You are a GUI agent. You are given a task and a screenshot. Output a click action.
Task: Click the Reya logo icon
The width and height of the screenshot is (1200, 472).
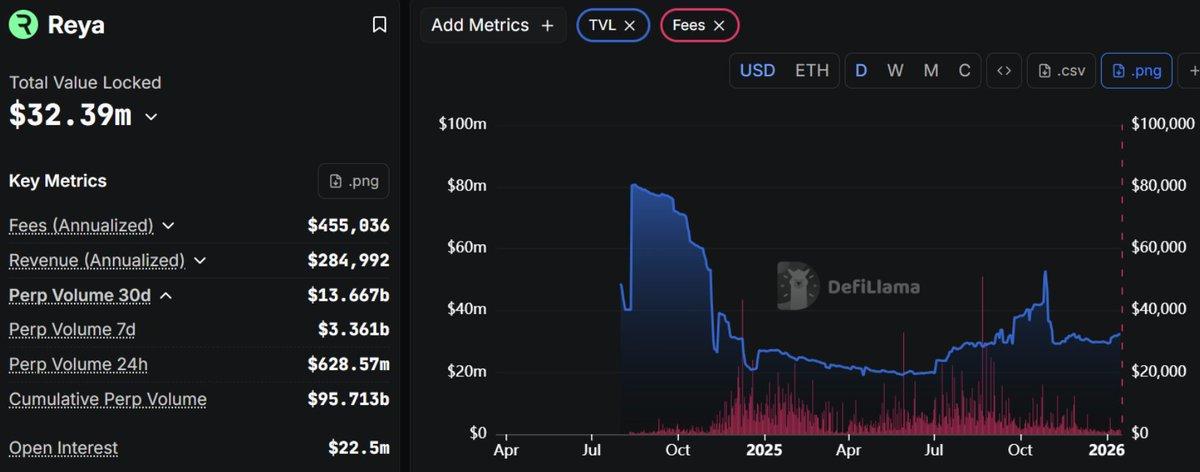(23, 25)
